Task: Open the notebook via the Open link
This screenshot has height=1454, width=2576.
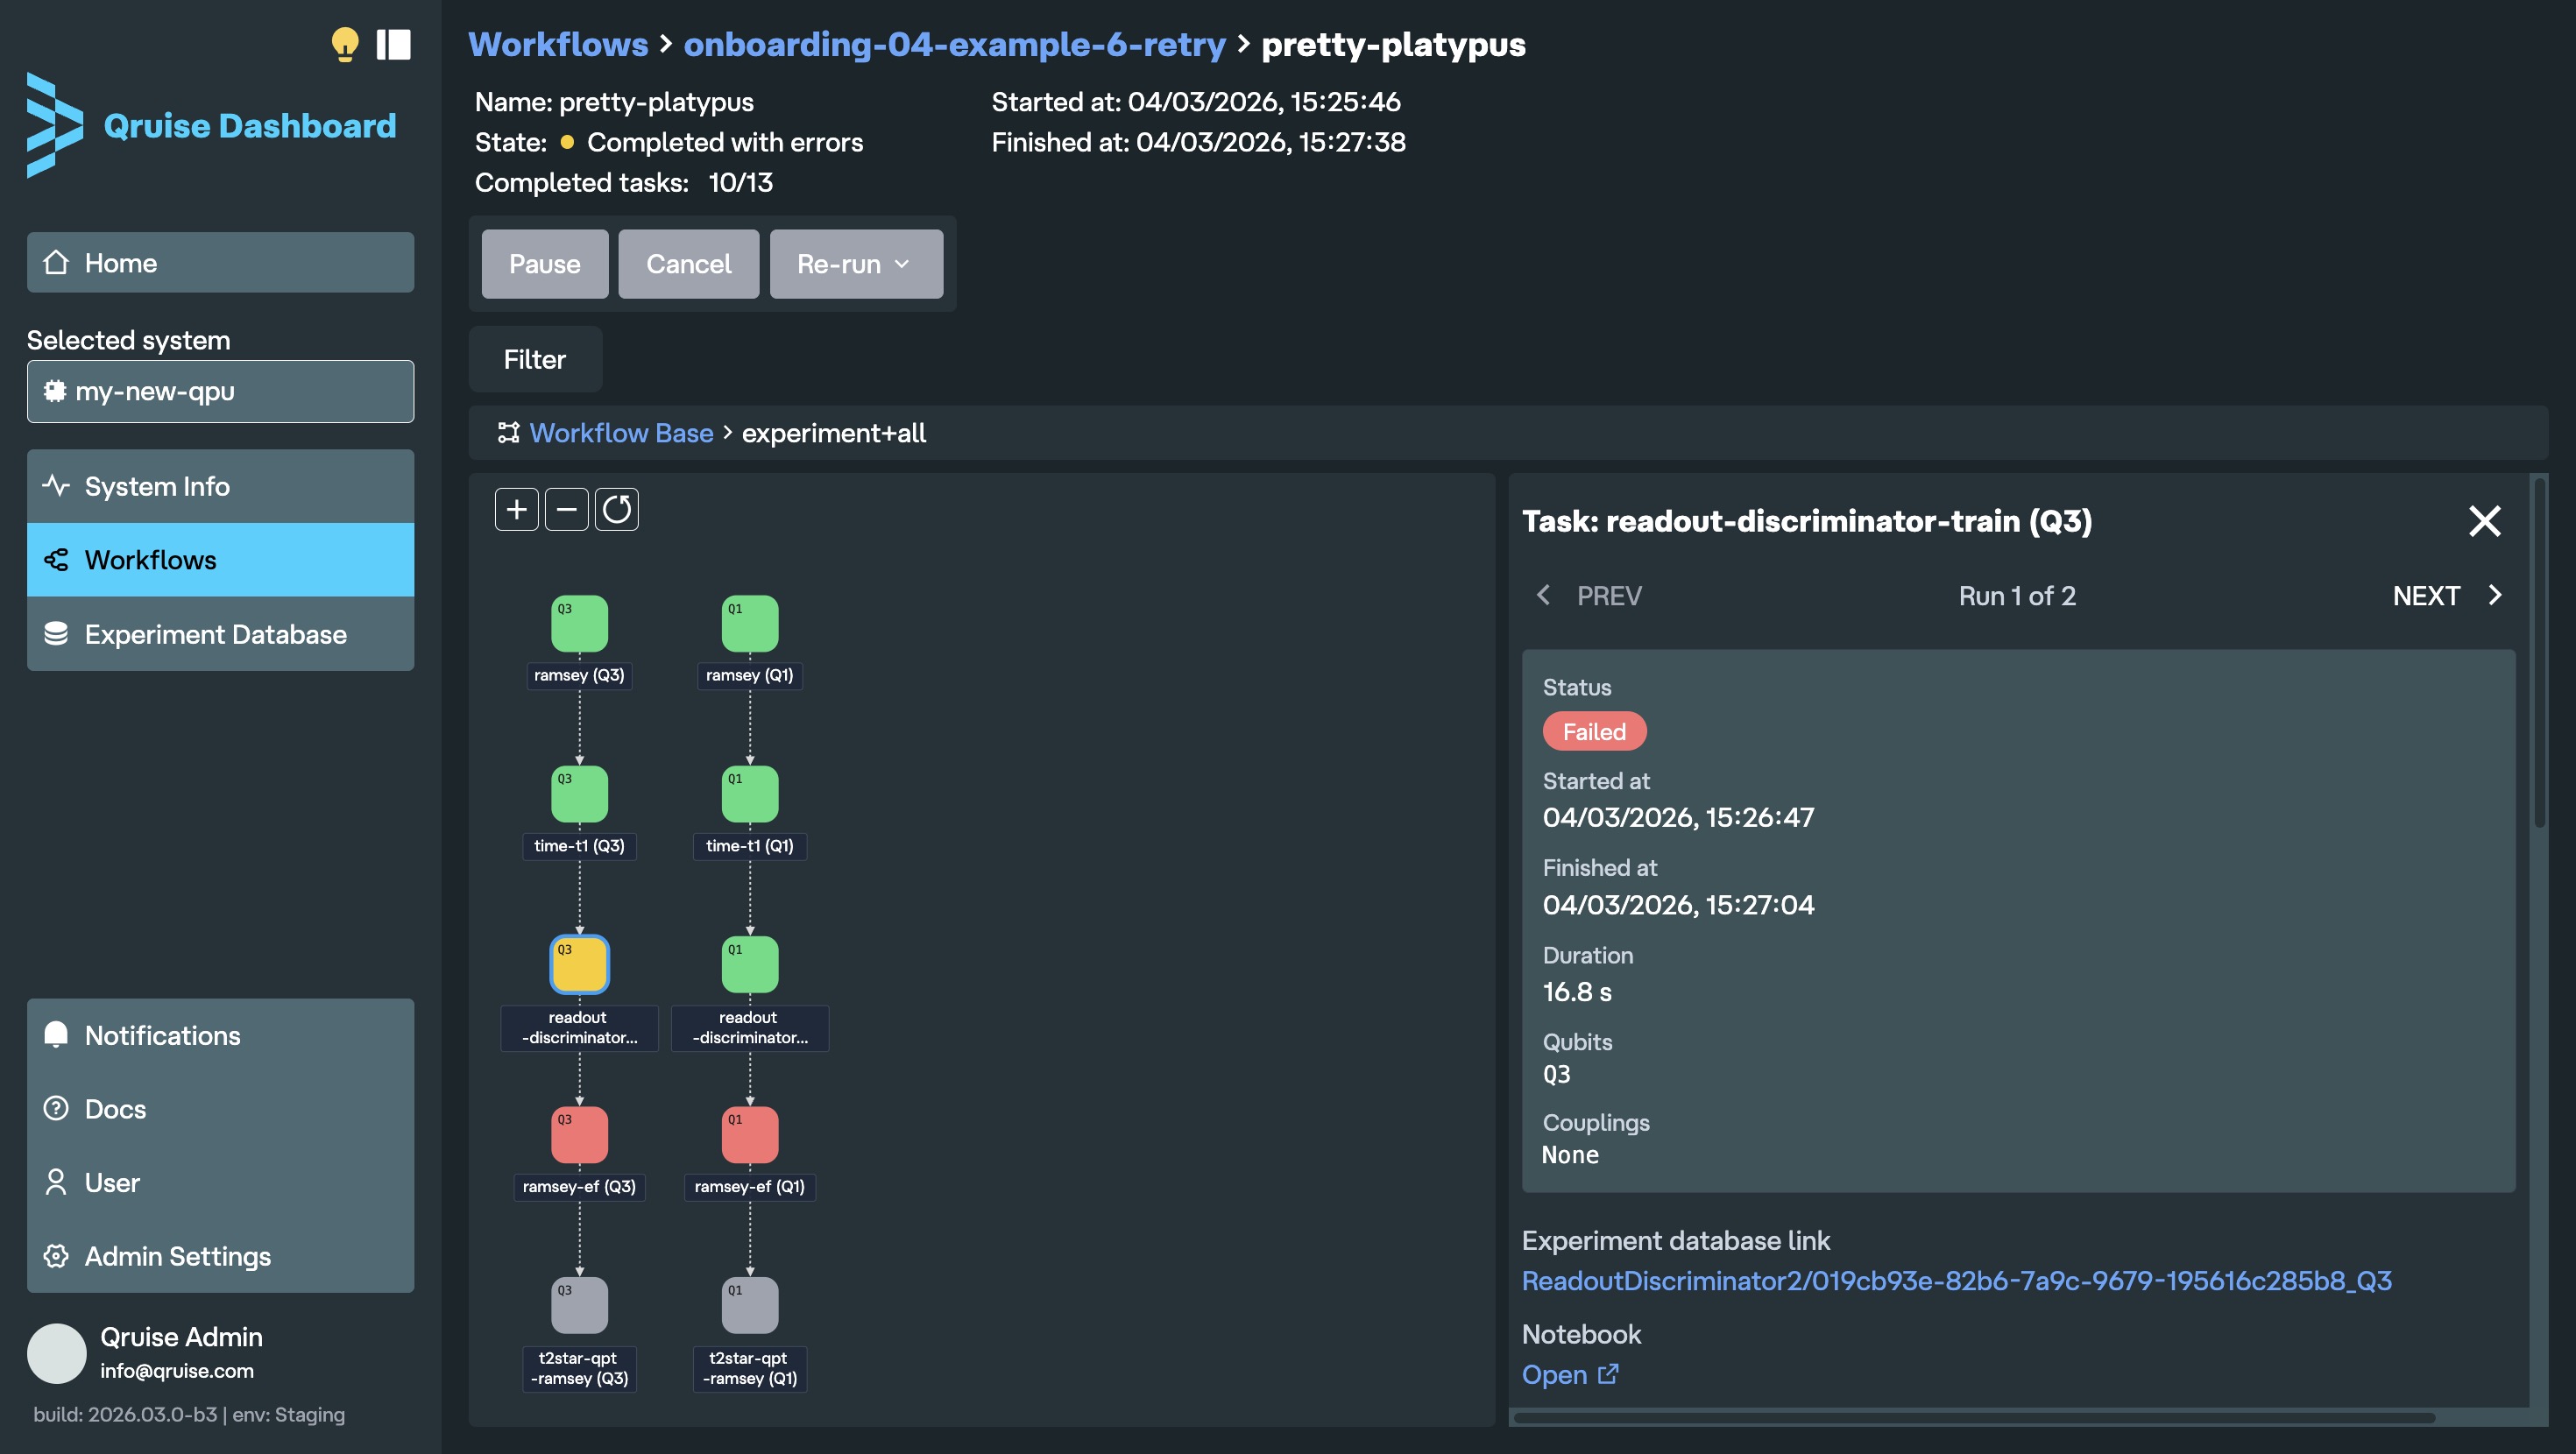Action: (x=1557, y=1374)
